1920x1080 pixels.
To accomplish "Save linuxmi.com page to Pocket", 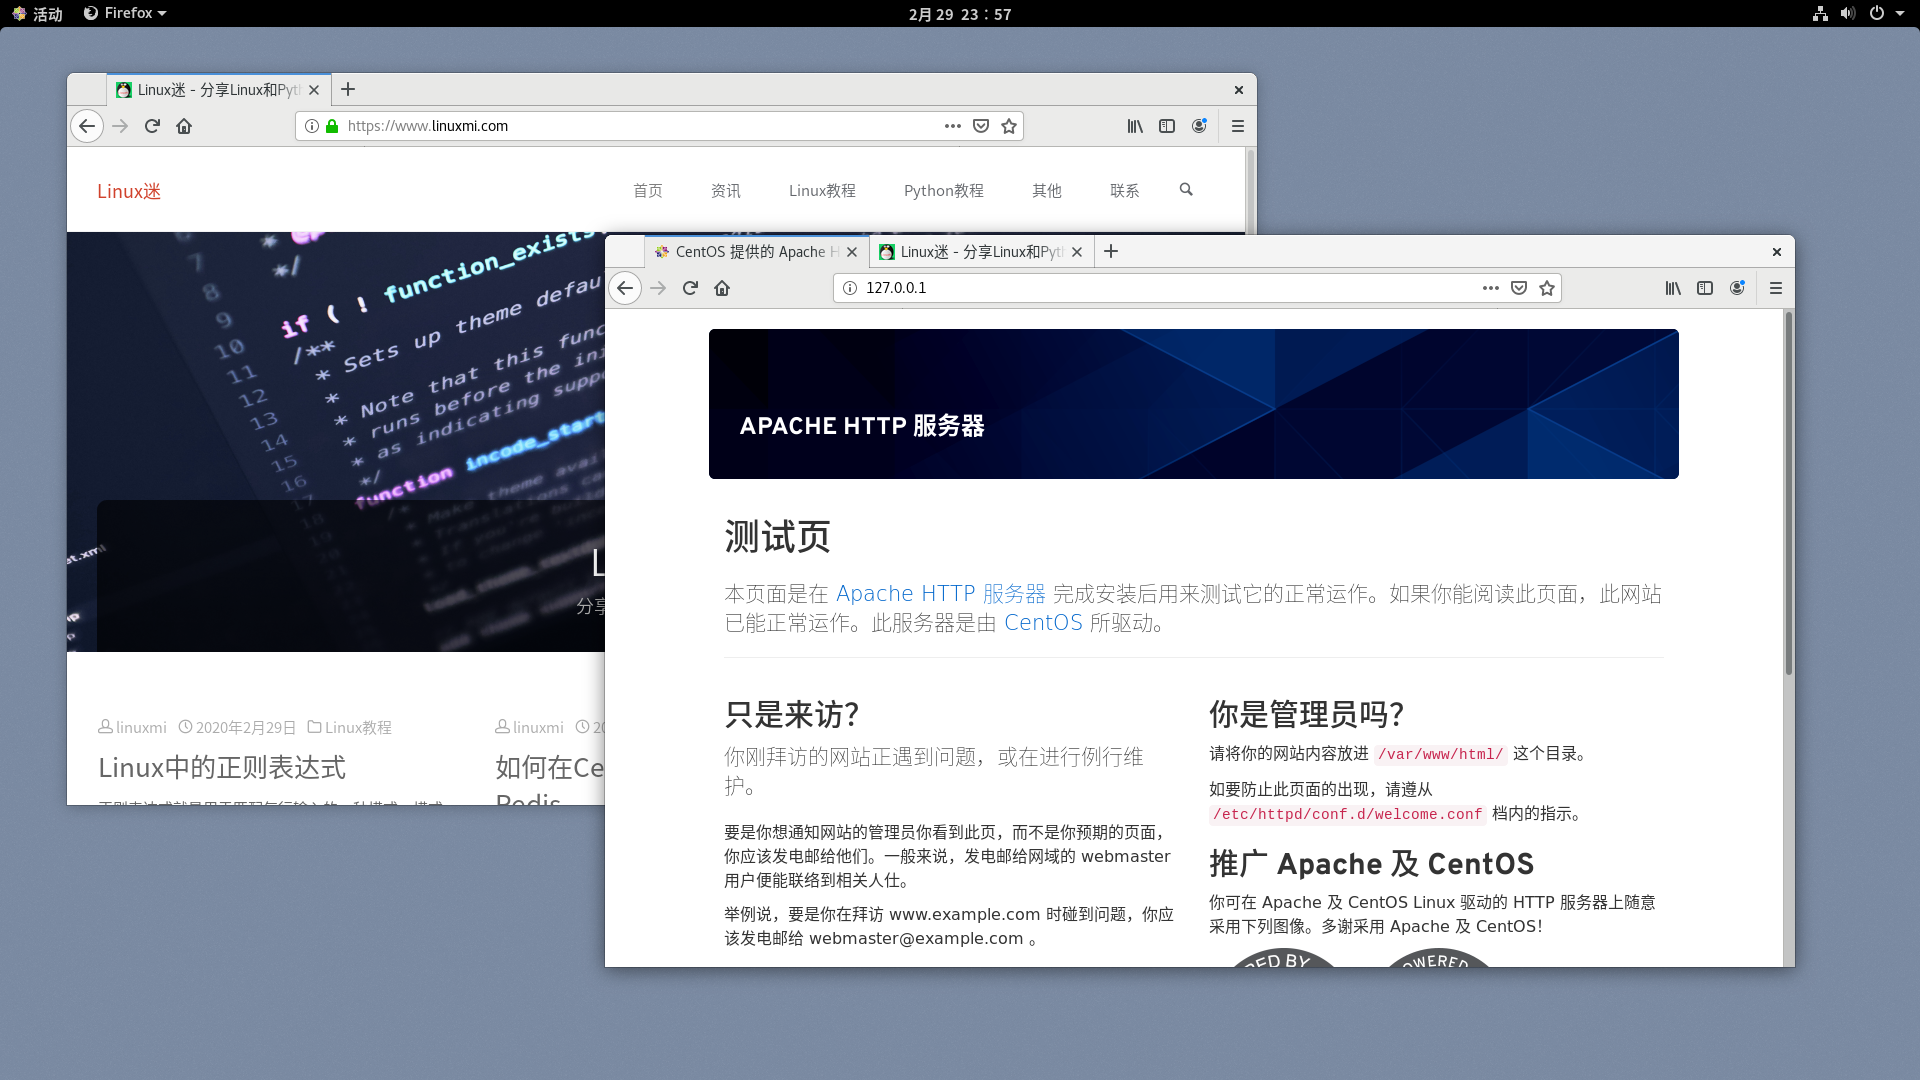I will coord(981,126).
